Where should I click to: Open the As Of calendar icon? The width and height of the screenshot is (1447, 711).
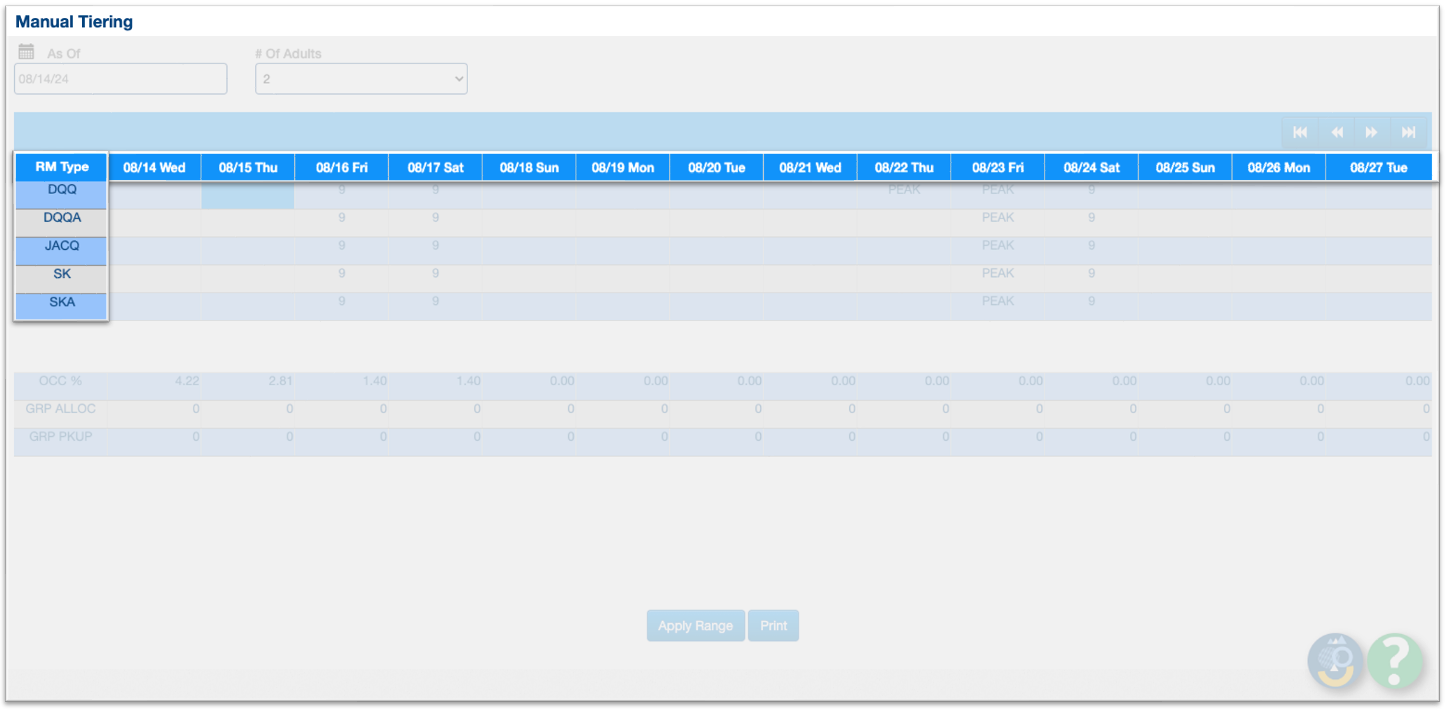(26, 52)
